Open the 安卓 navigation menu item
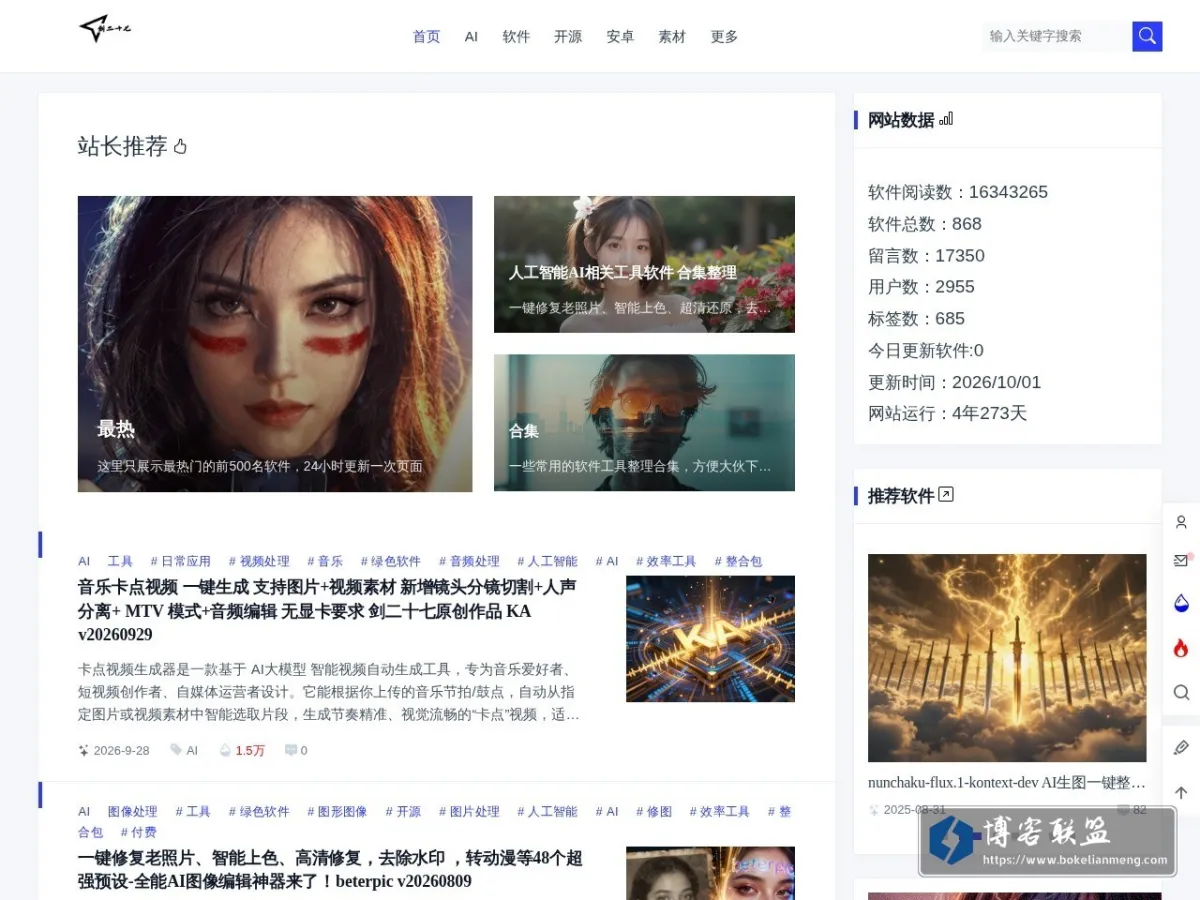 pos(620,36)
